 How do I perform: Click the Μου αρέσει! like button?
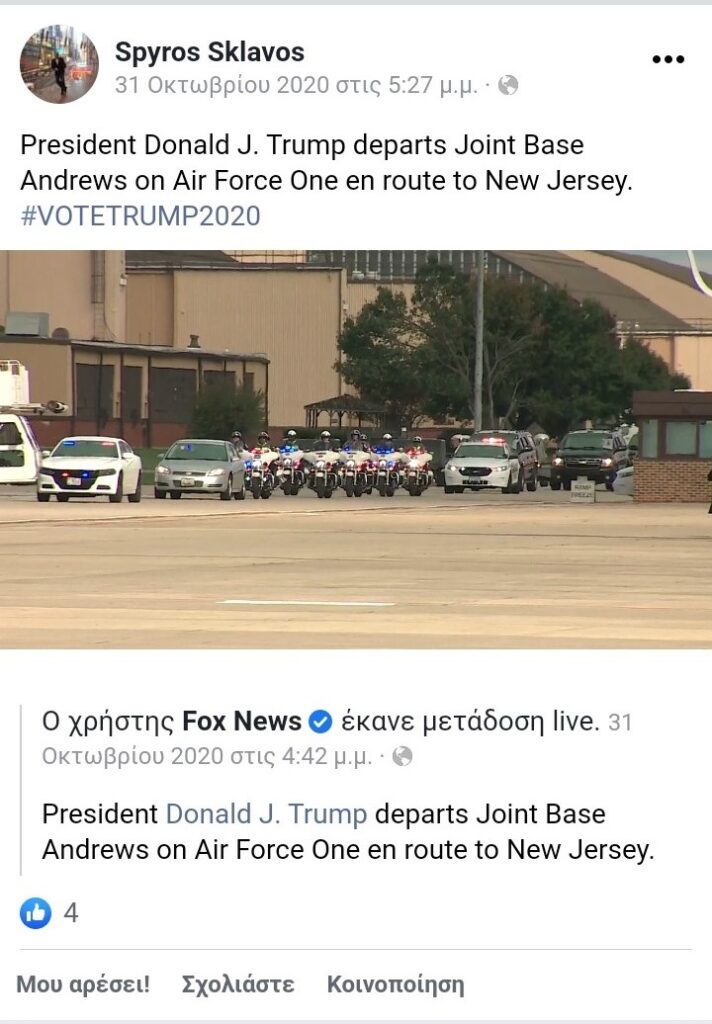(x=83, y=984)
